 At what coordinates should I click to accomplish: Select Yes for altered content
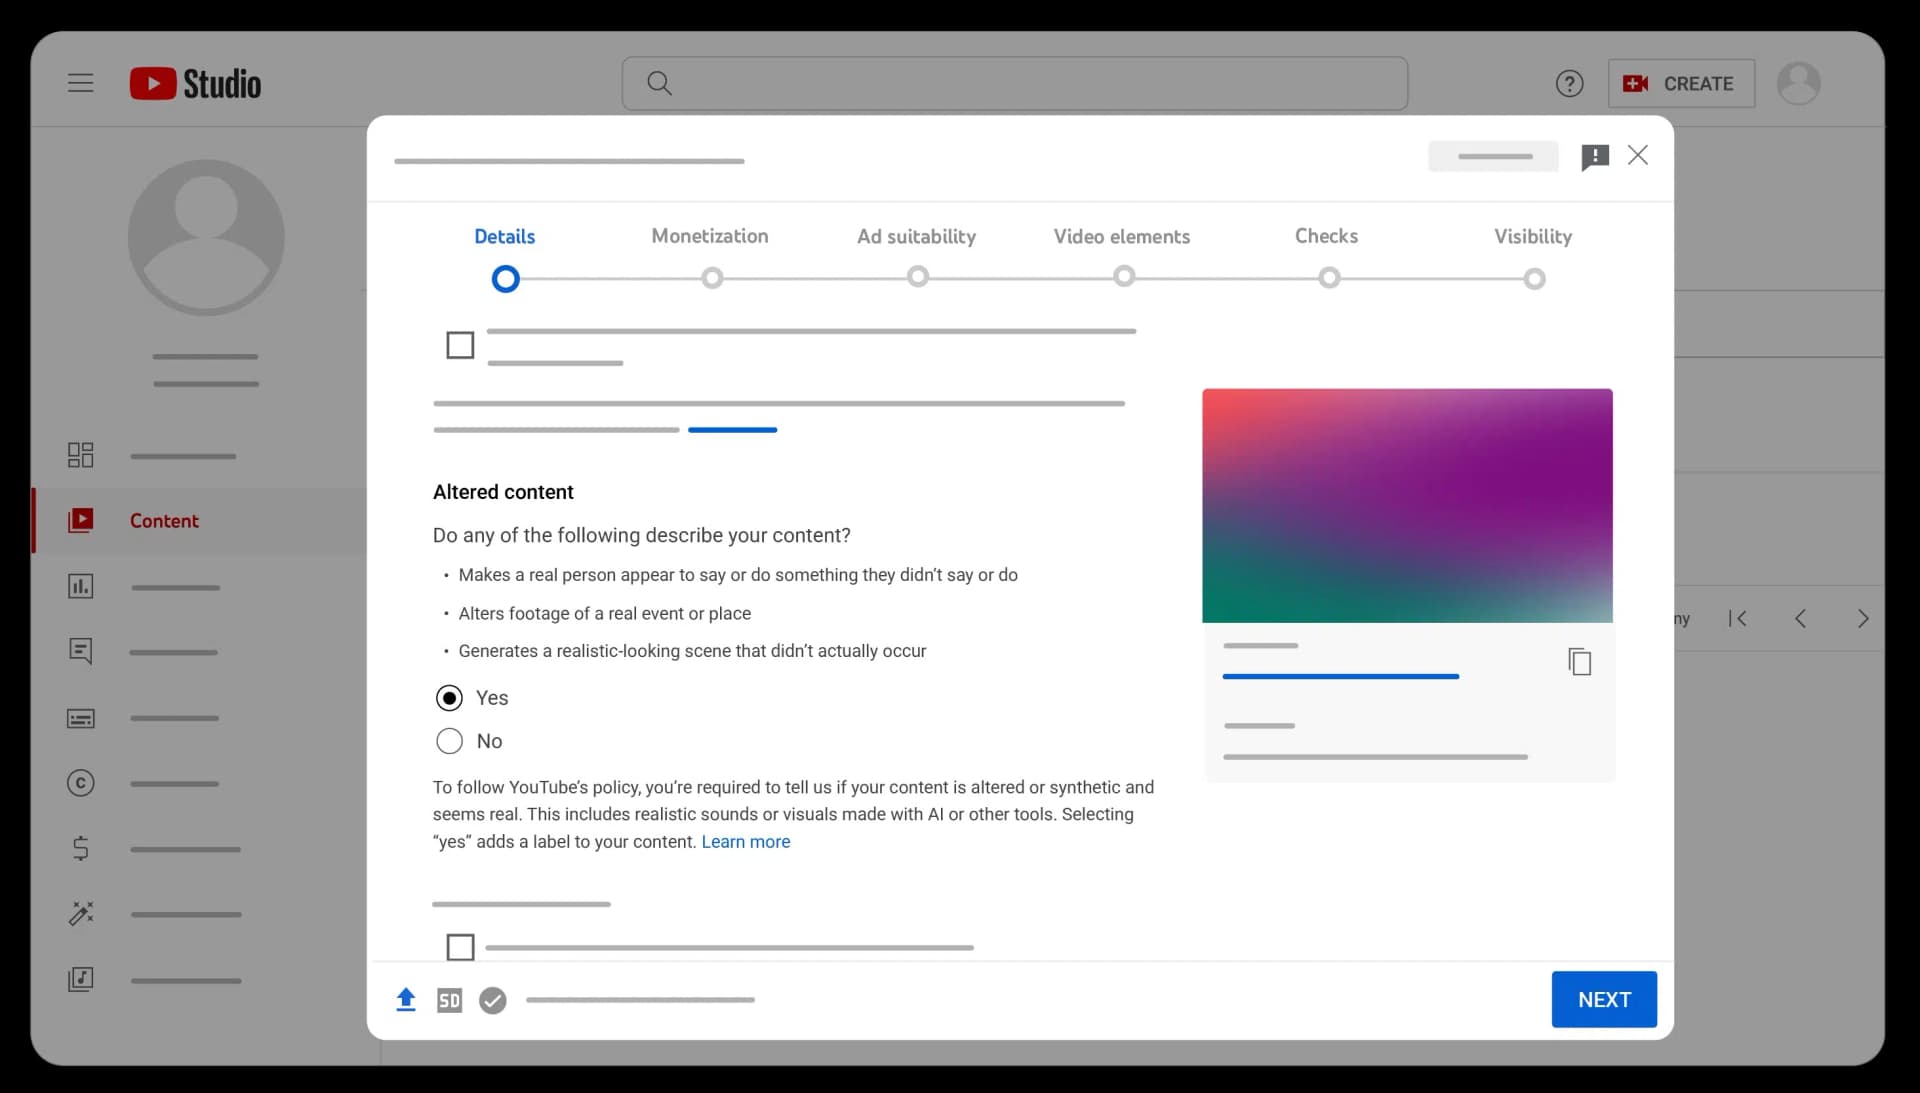[449, 698]
